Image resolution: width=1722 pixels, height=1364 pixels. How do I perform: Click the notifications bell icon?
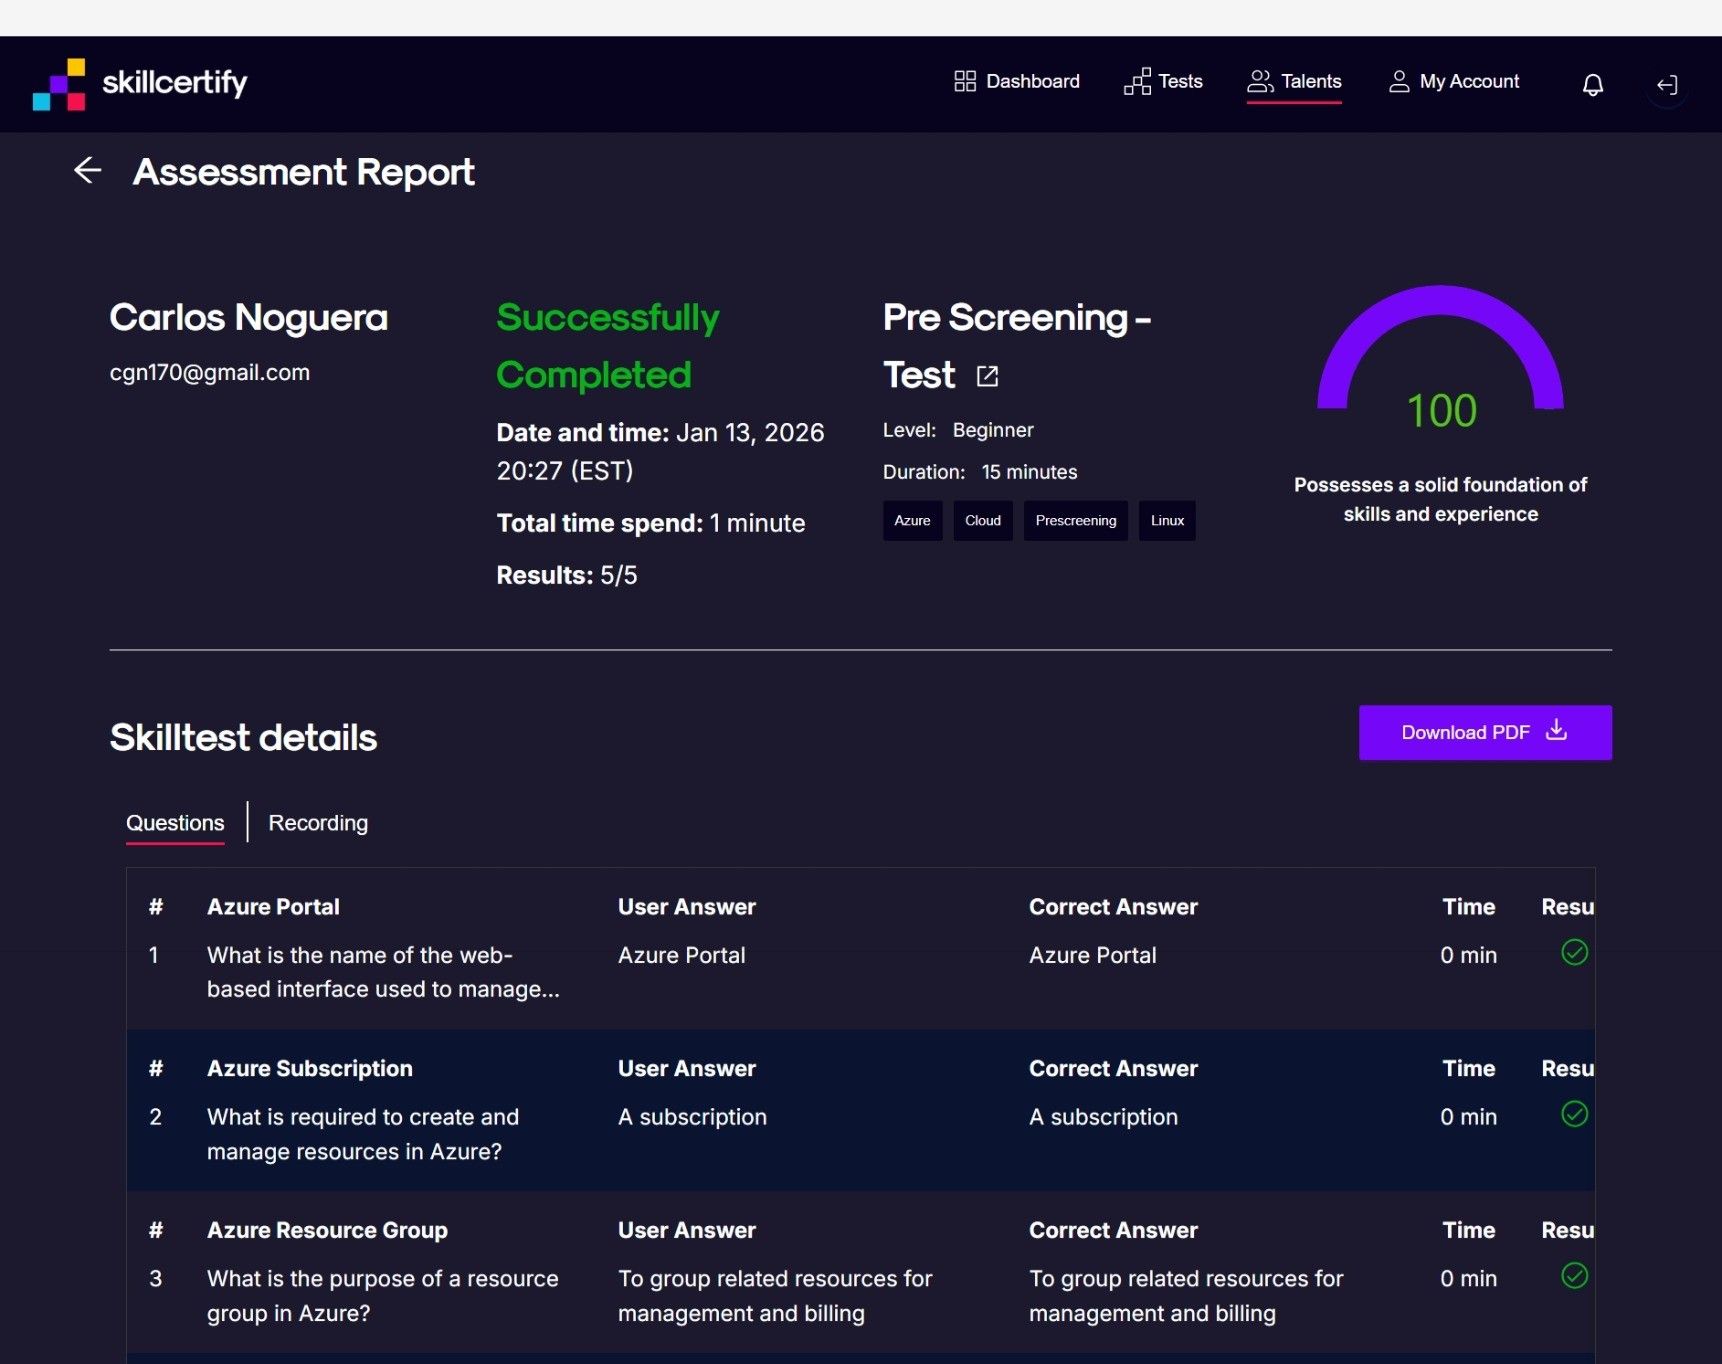click(x=1593, y=85)
